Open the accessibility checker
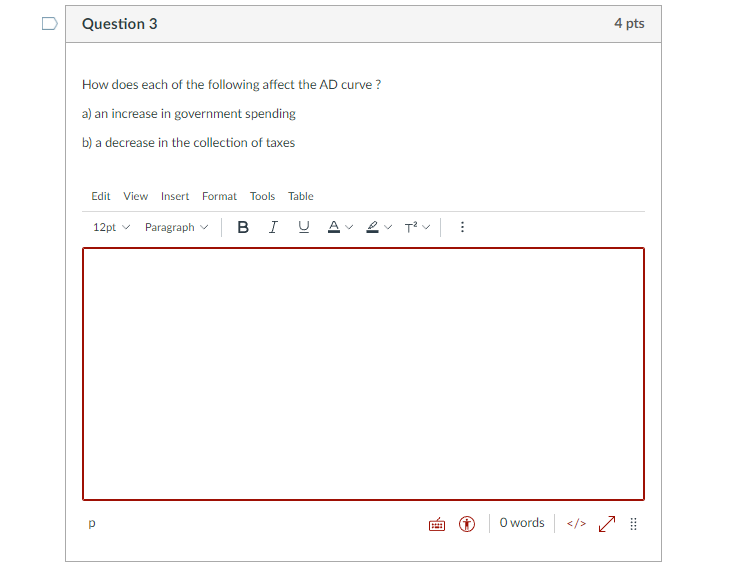The image size is (734, 582). pos(467,524)
